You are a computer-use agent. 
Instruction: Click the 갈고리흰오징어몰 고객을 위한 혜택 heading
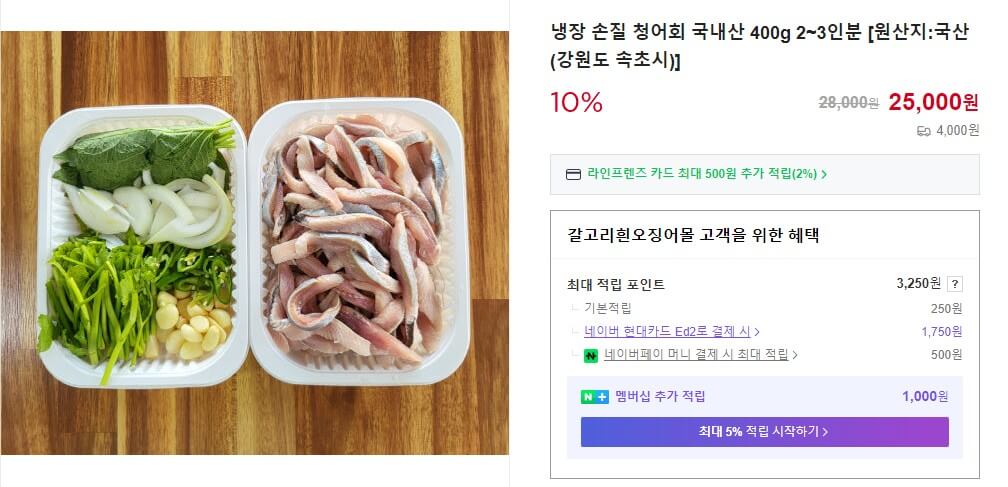[x=693, y=236]
